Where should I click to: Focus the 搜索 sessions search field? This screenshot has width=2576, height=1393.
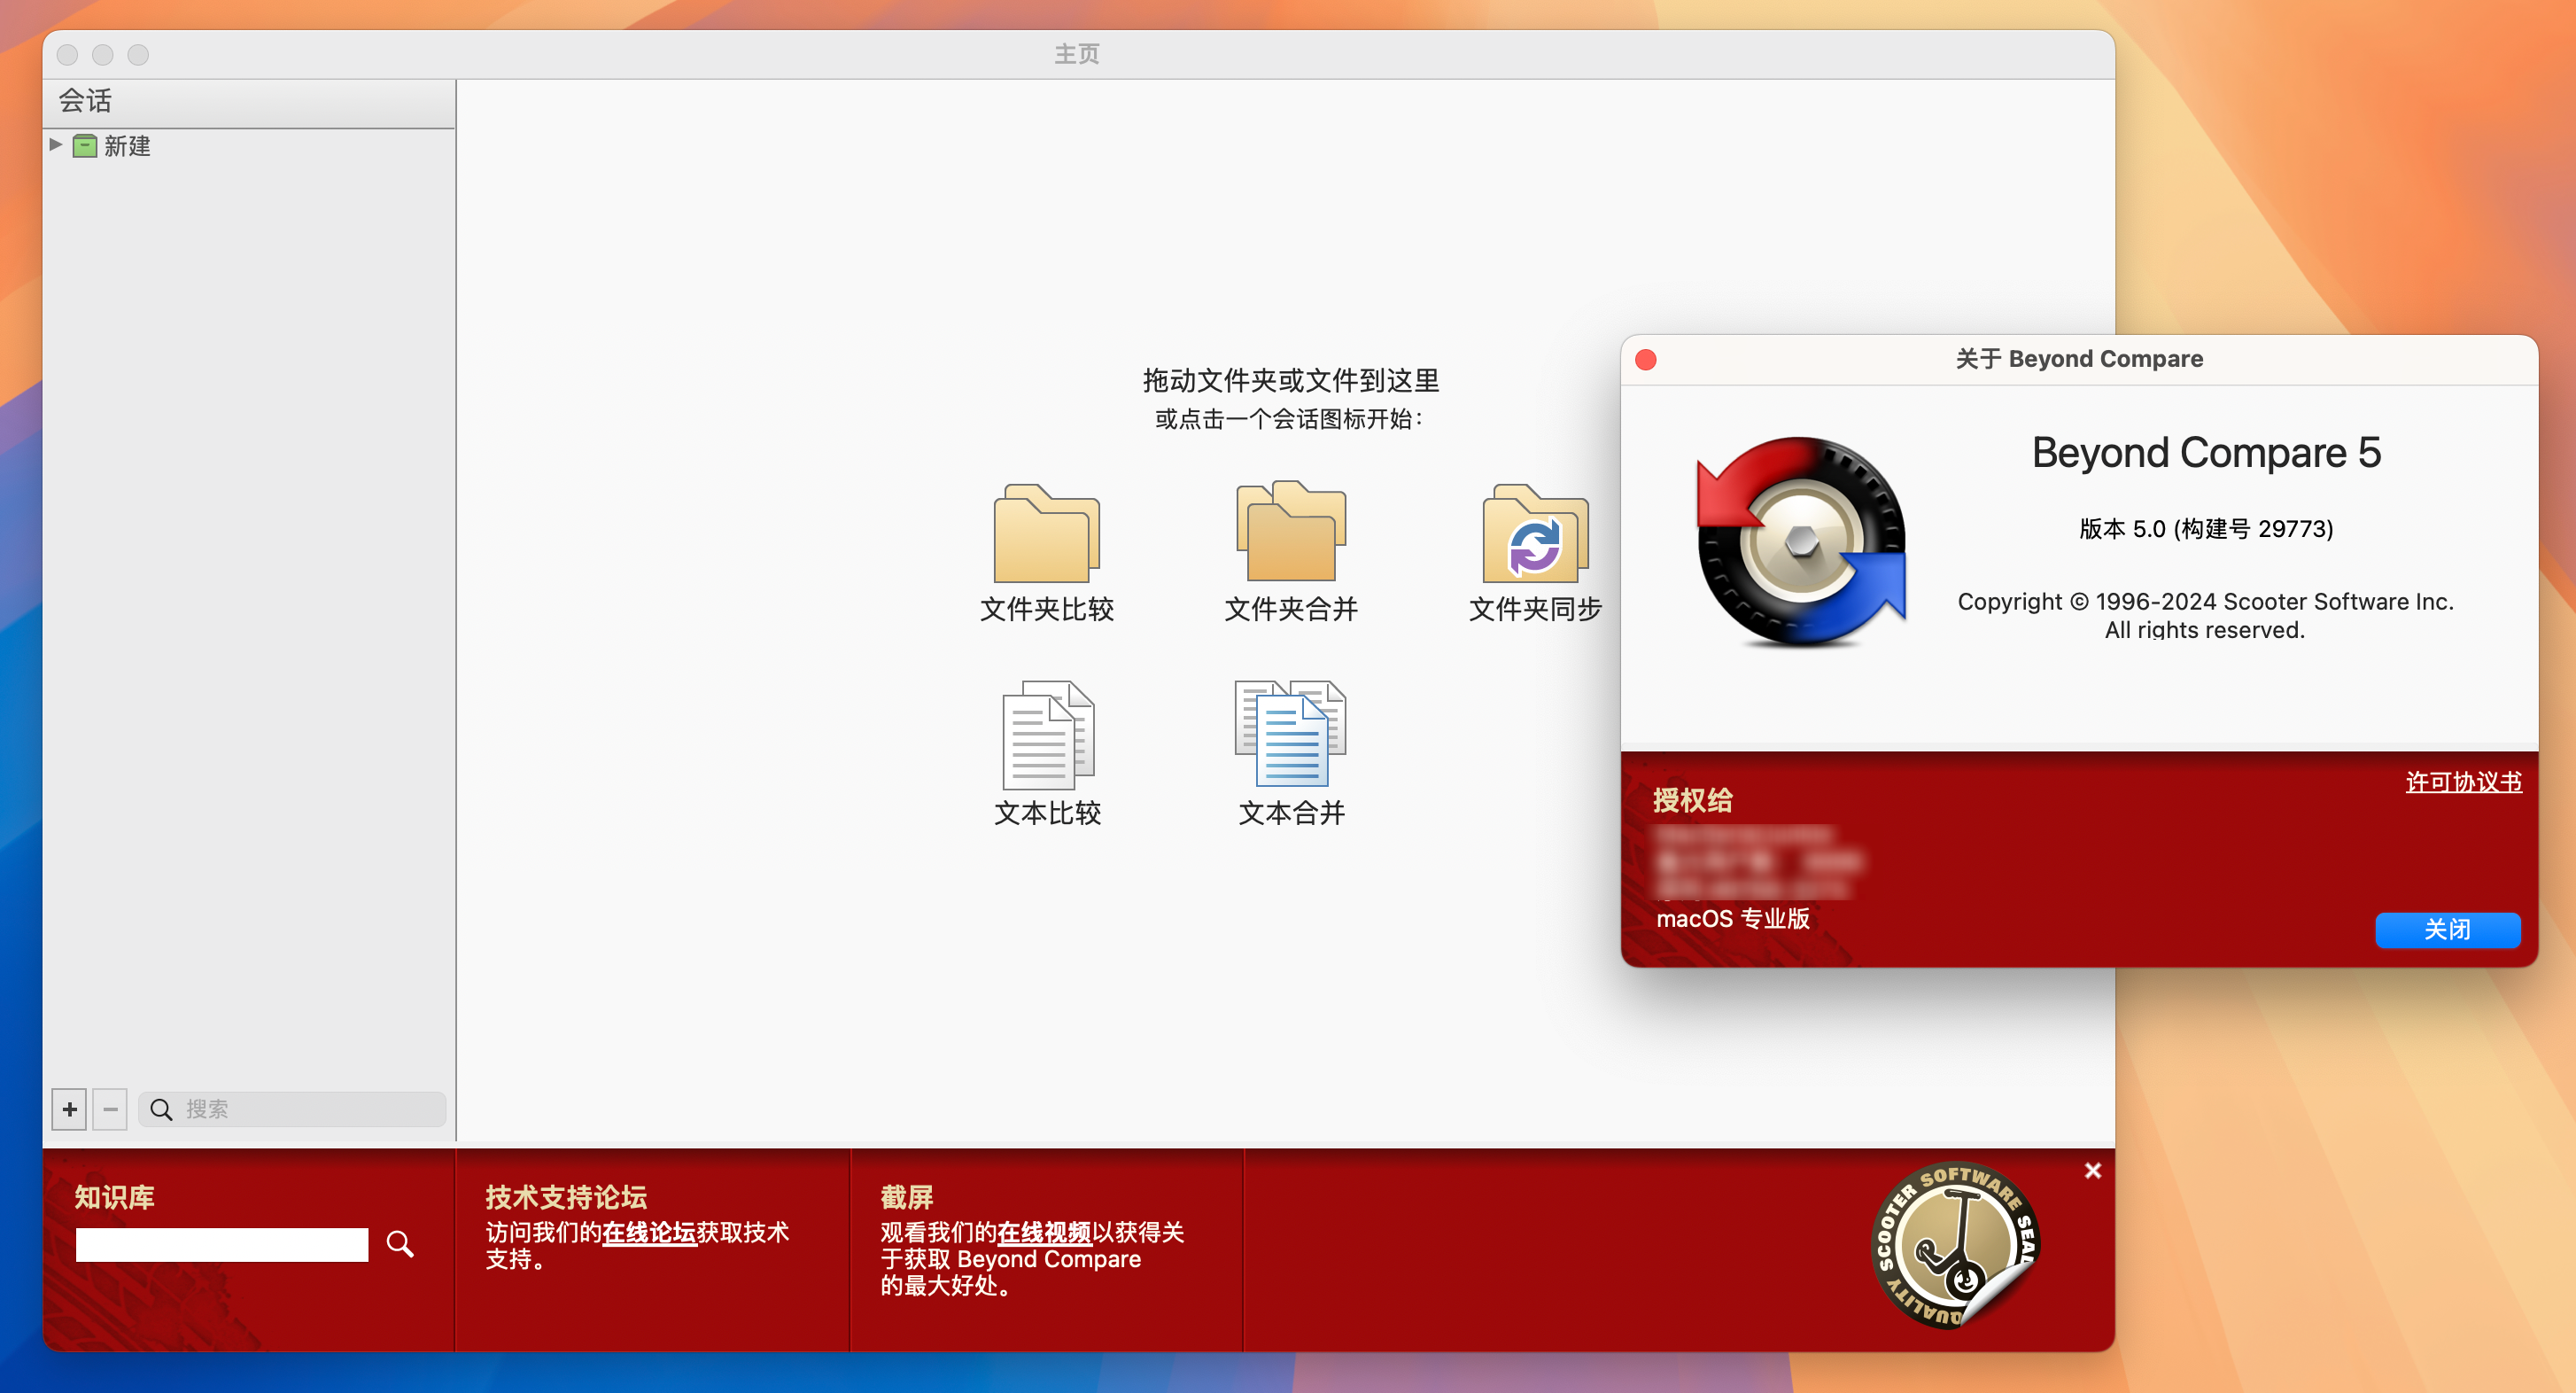click(x=292, y=1109)
